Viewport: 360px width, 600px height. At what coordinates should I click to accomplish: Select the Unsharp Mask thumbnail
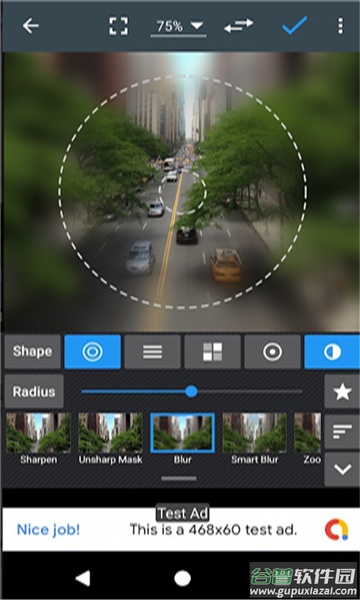tap(110, 439)
